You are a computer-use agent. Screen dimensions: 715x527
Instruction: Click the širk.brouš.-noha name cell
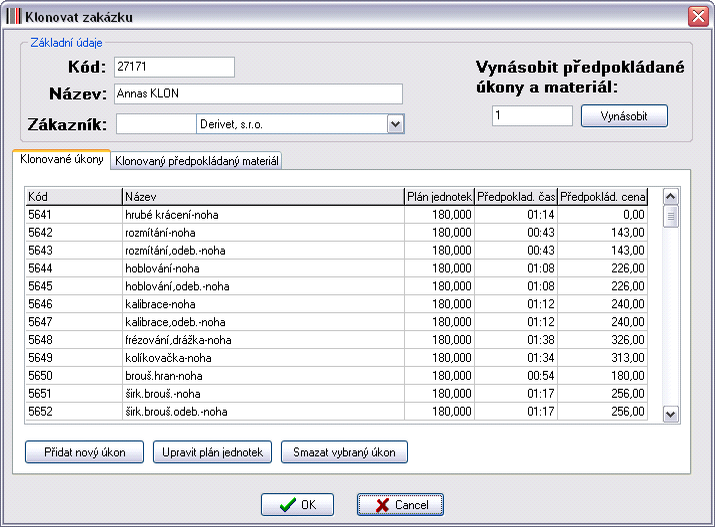click(264, 394)
